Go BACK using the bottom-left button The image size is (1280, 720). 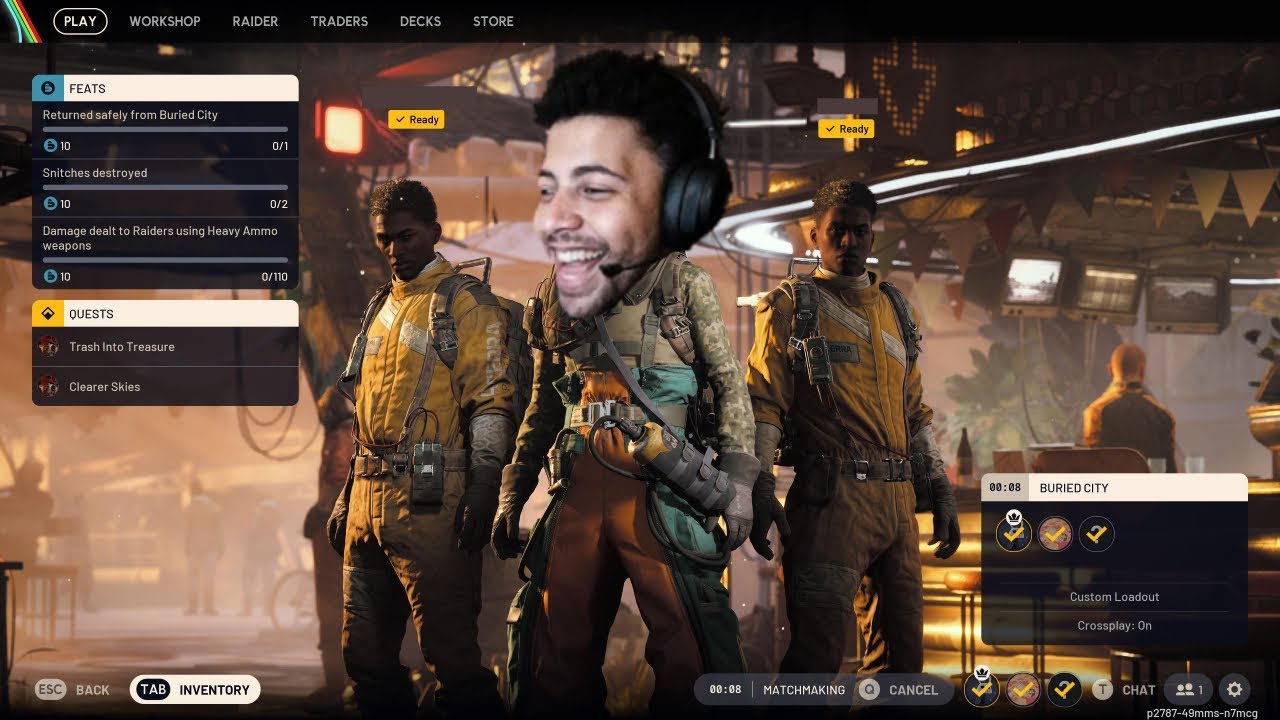(x=72, y=689)
